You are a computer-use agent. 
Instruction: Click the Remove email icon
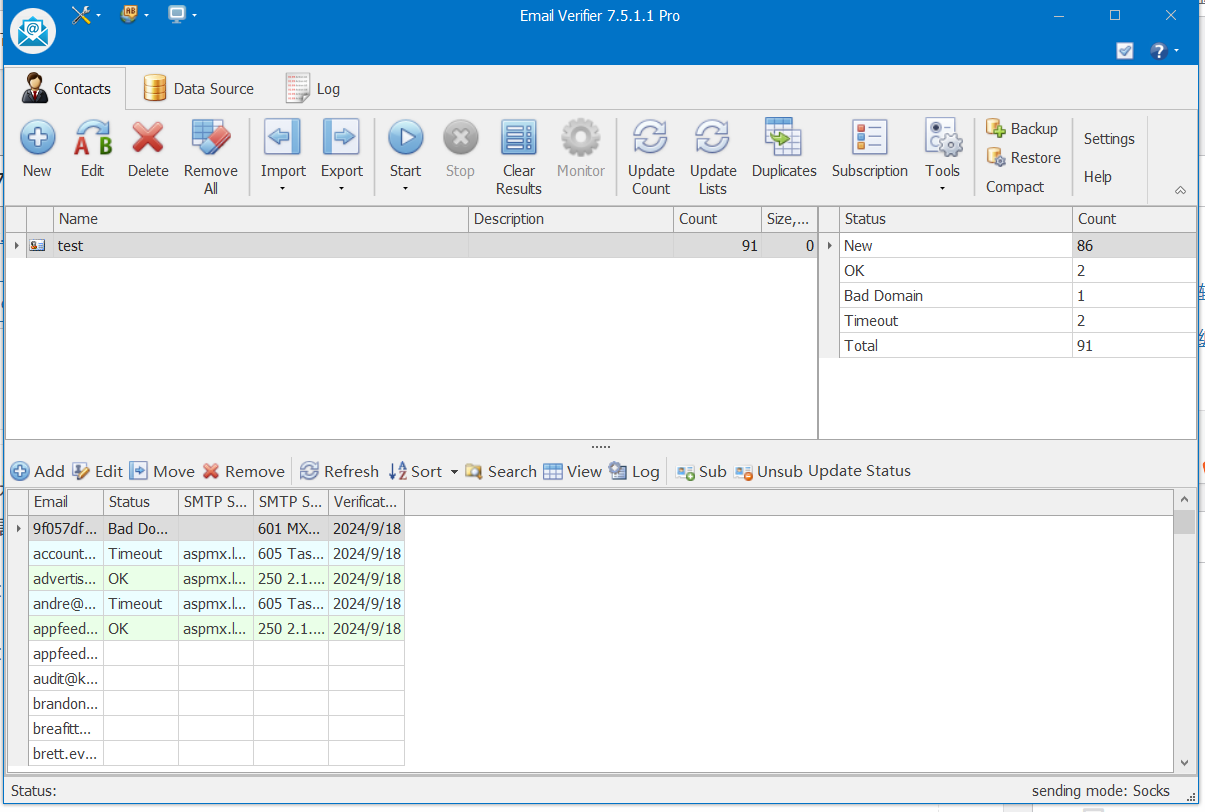[x=211, y=471]
